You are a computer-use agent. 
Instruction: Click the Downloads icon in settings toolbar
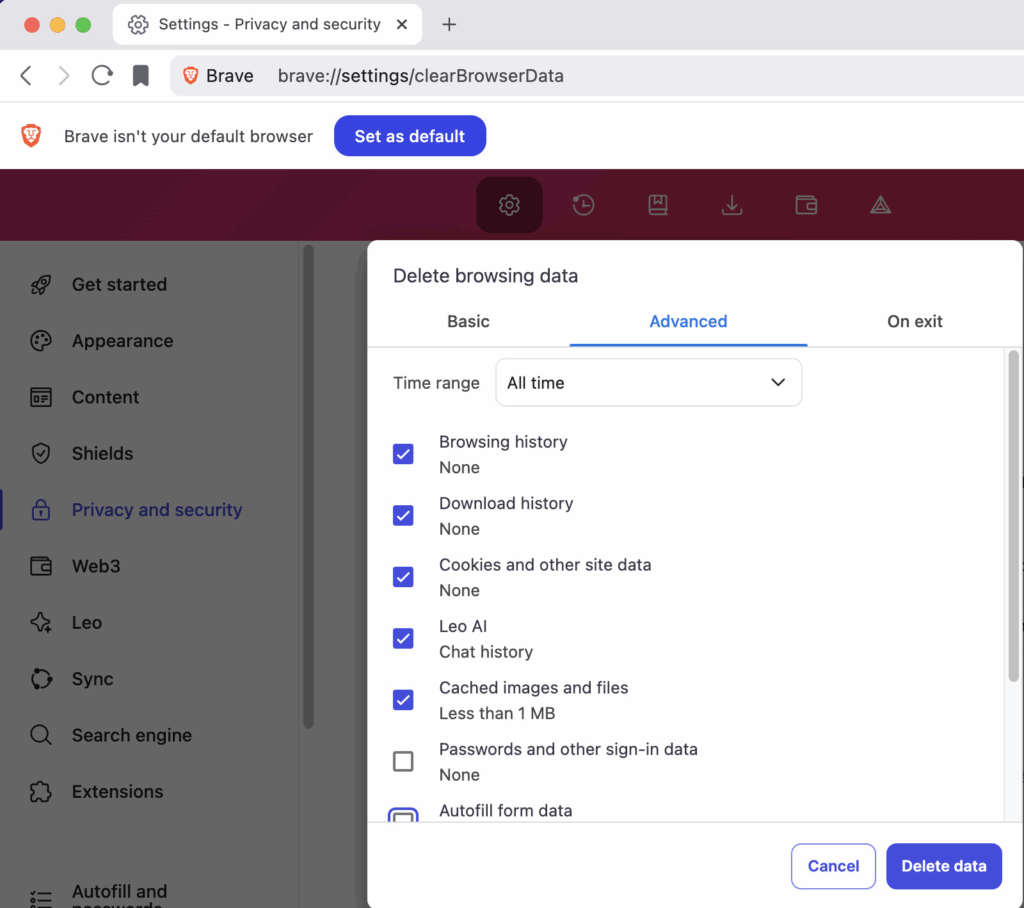[732, 205]
